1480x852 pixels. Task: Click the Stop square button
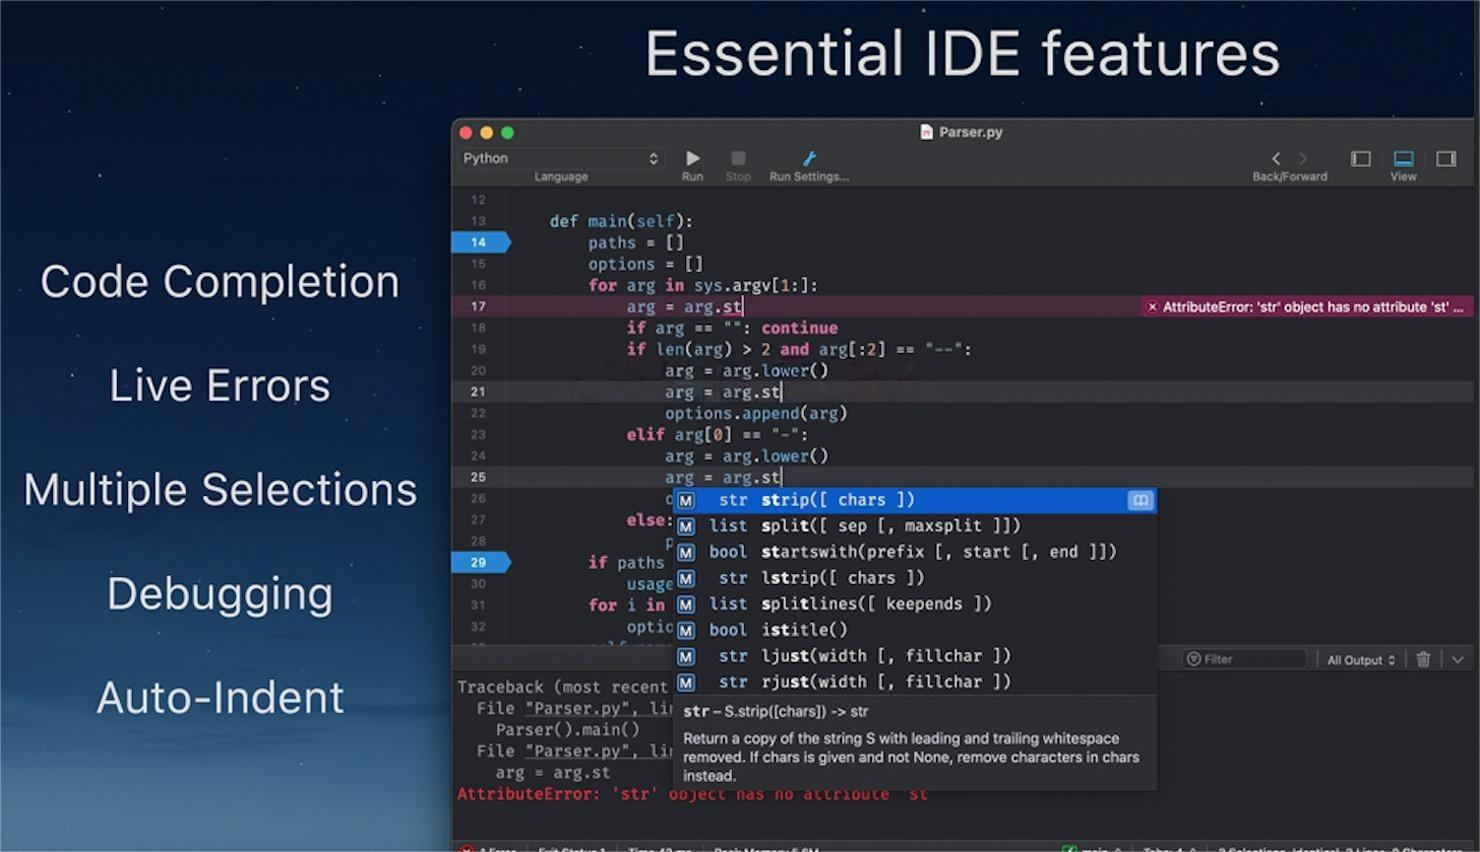738,158
